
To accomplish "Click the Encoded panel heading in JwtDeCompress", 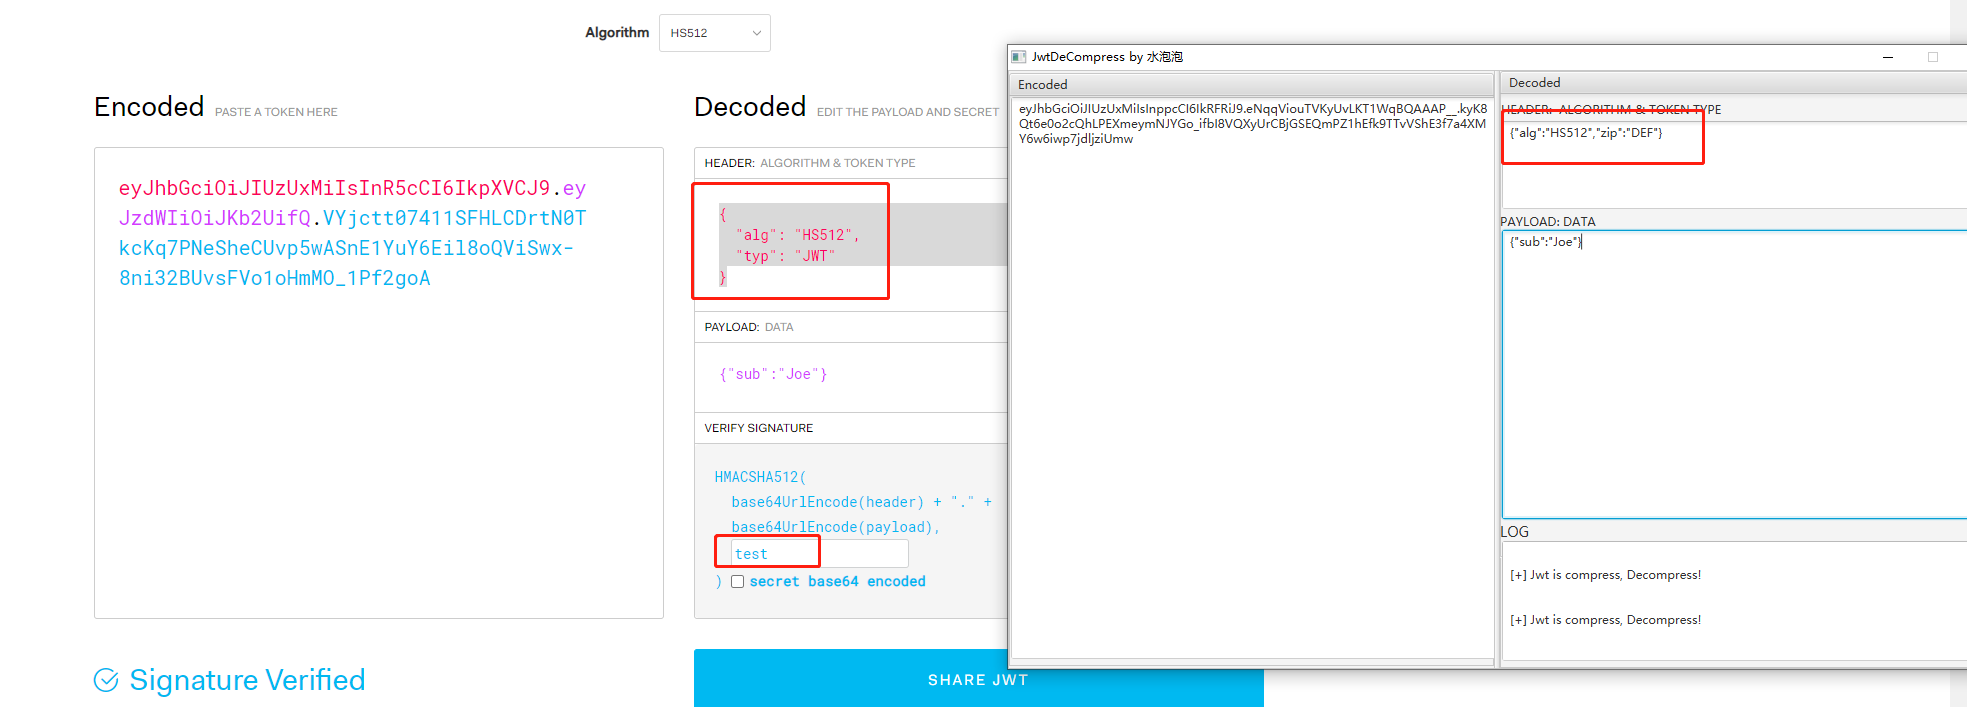I will [1043, 85].
